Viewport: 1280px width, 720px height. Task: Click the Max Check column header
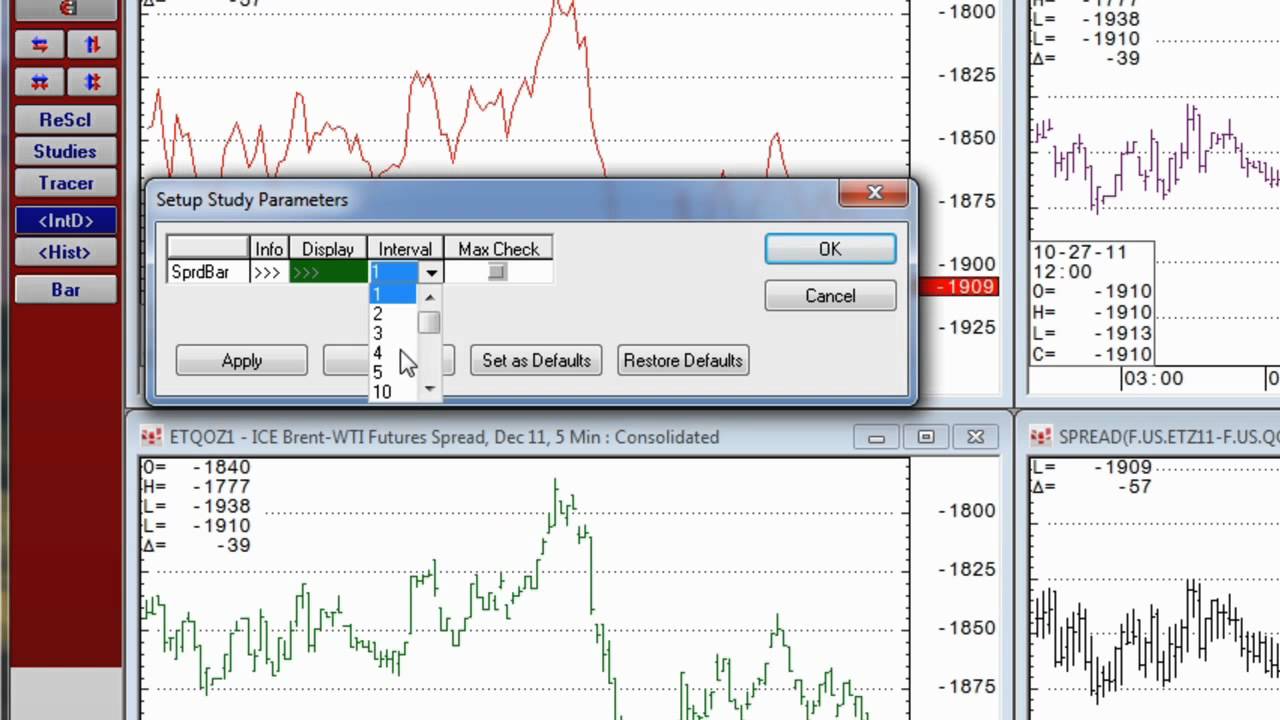[498, 249]
